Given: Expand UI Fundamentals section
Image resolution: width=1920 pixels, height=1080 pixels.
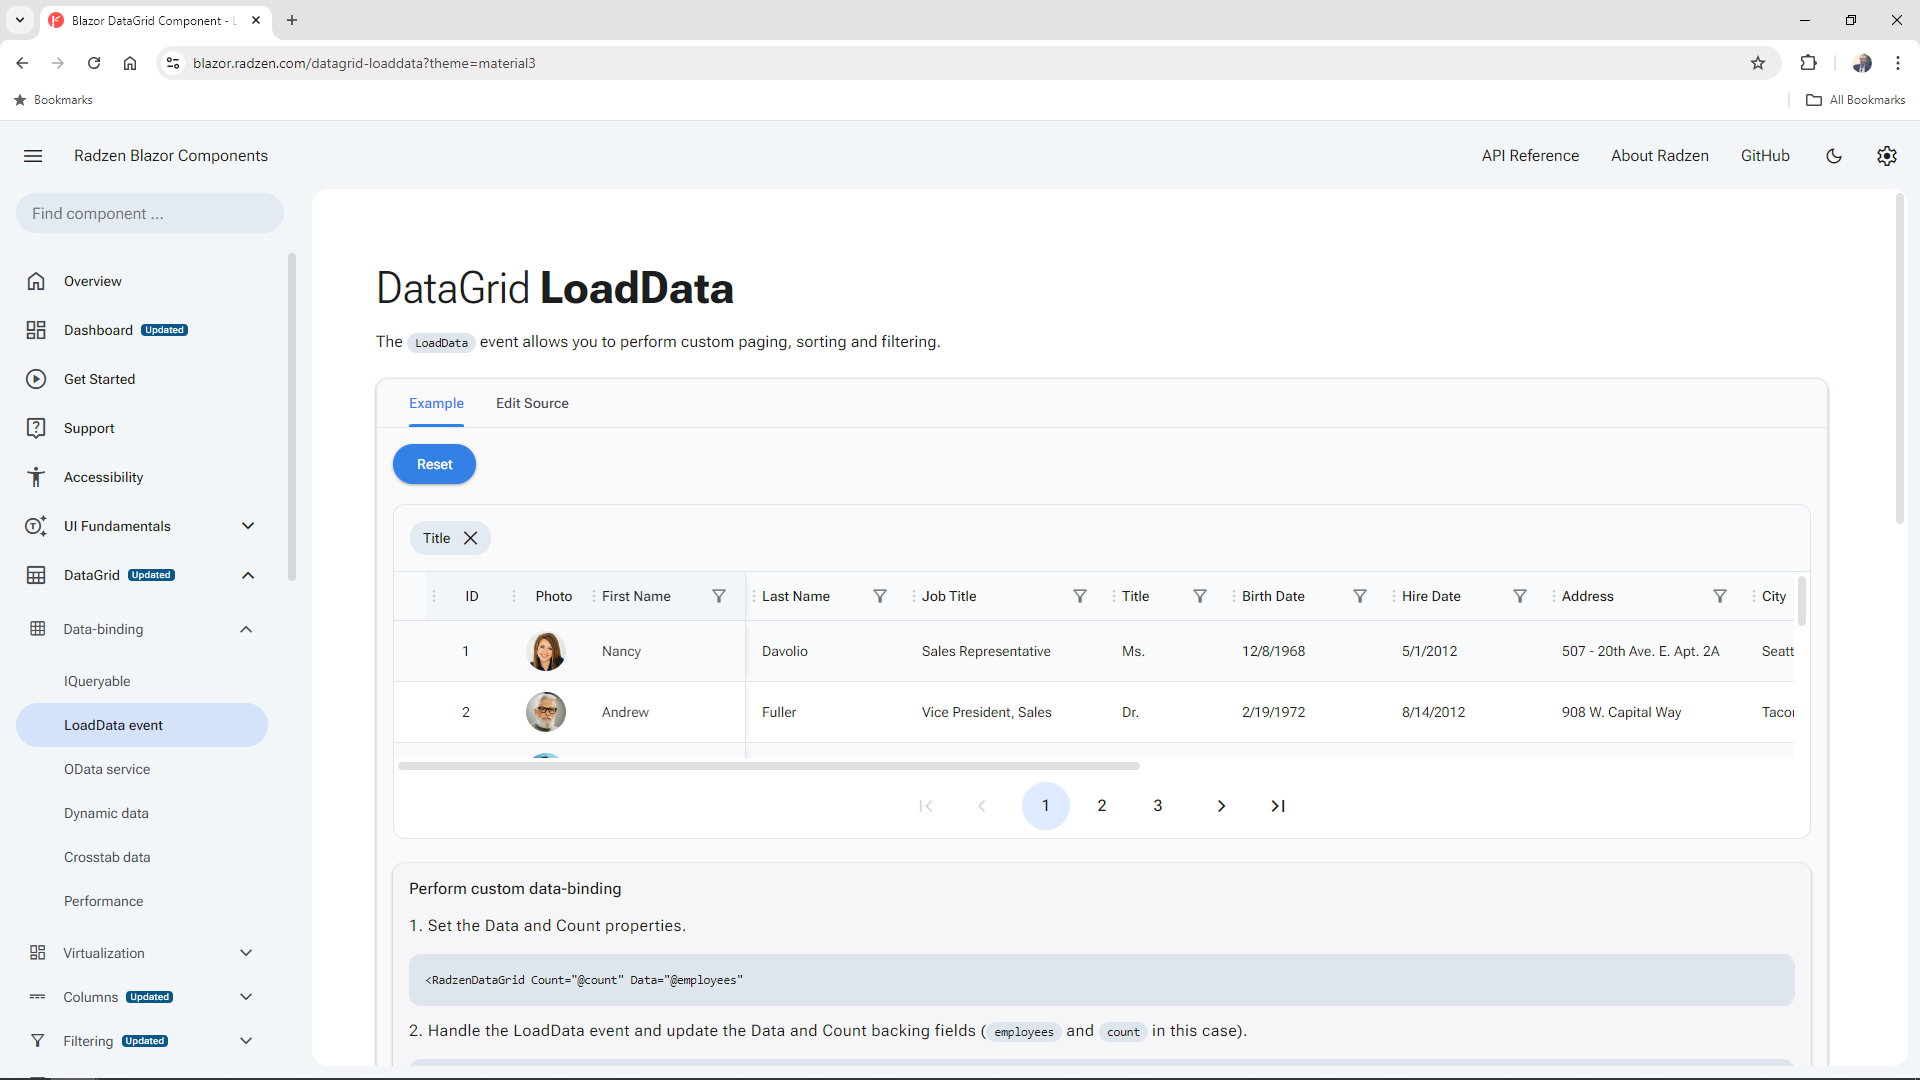Looking at the screenshot, I should tap(248, 526).
